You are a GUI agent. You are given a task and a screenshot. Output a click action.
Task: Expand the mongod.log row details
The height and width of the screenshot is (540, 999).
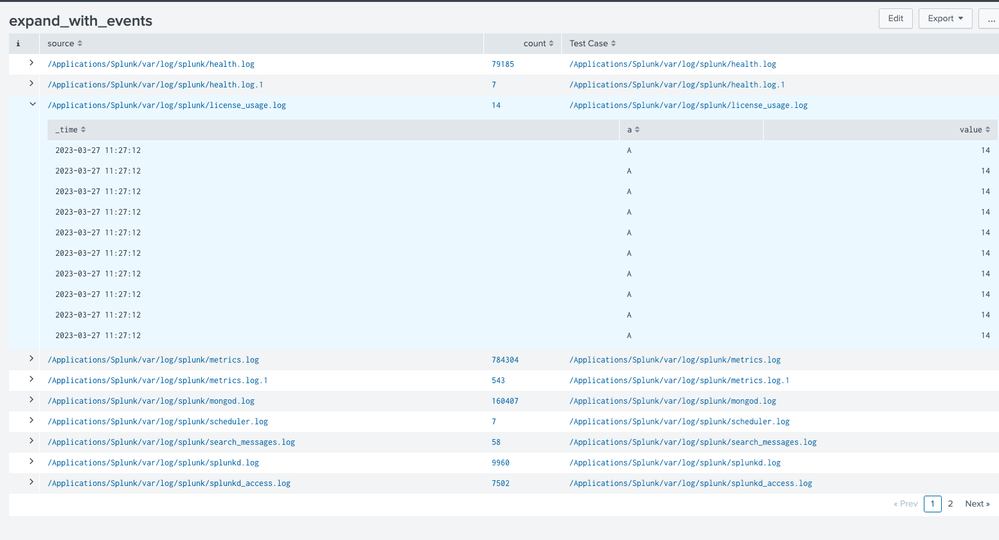pos(32,400)
